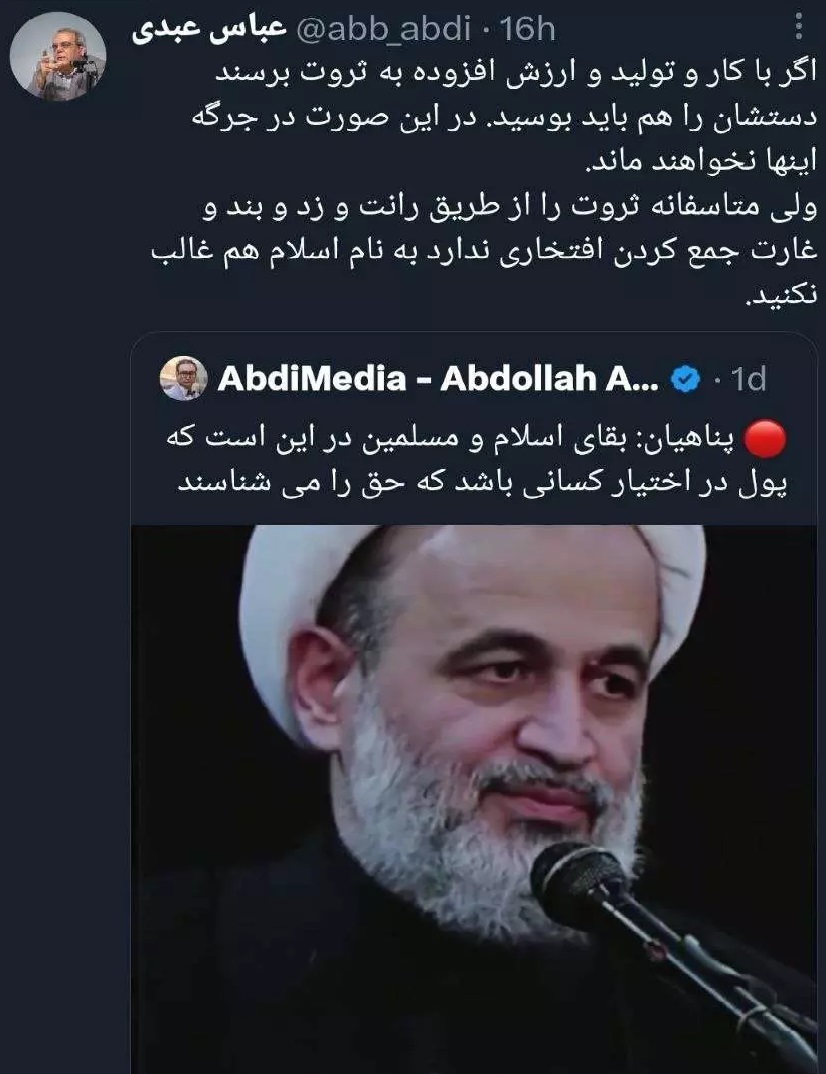826x1074 pixels.
Task: Visit the @abb_abdi handle link
Action: tap(384, 29)
